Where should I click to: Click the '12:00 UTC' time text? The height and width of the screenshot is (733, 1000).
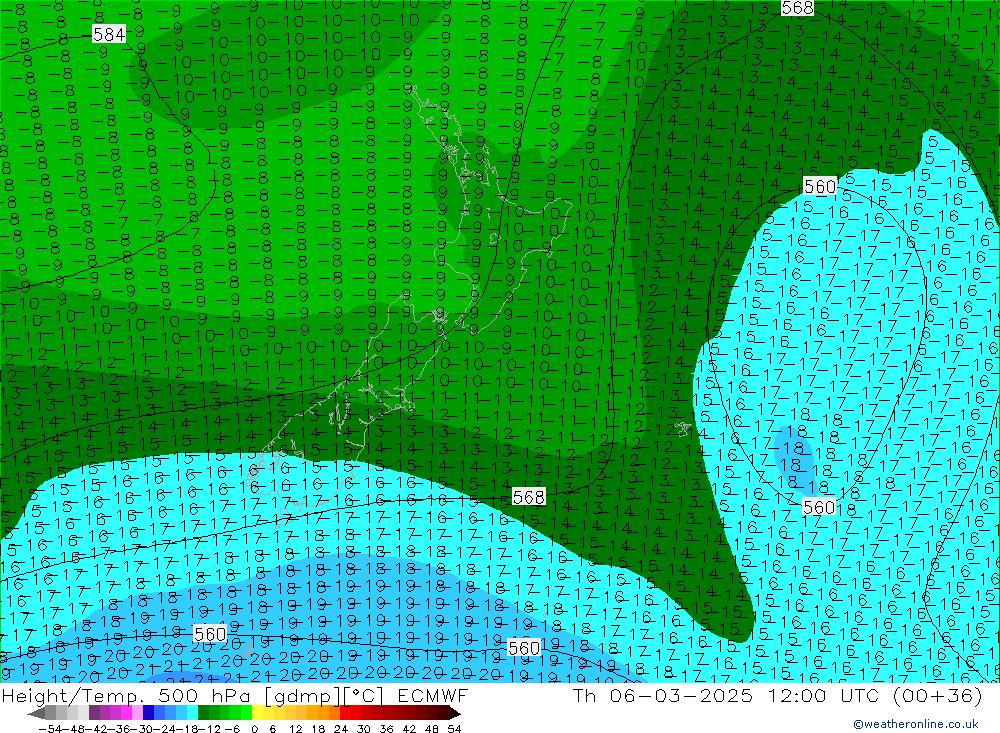click(x=824, y=696)
